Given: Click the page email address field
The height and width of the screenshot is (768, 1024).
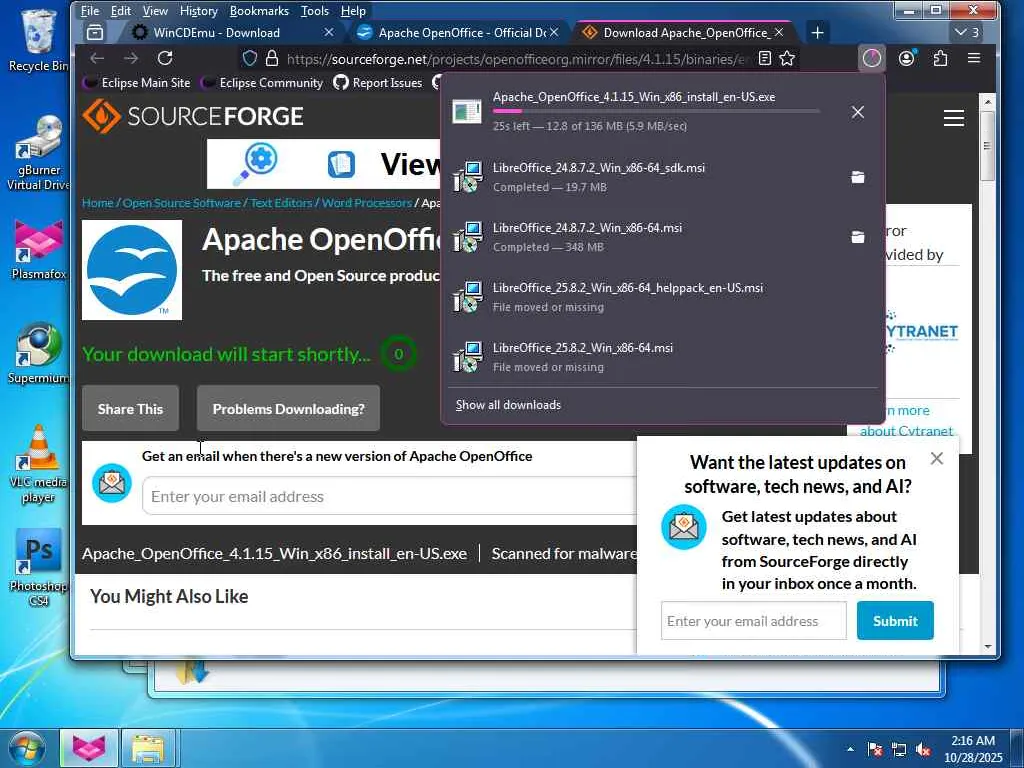Looking at the screenshot, I should coord(389,496).
